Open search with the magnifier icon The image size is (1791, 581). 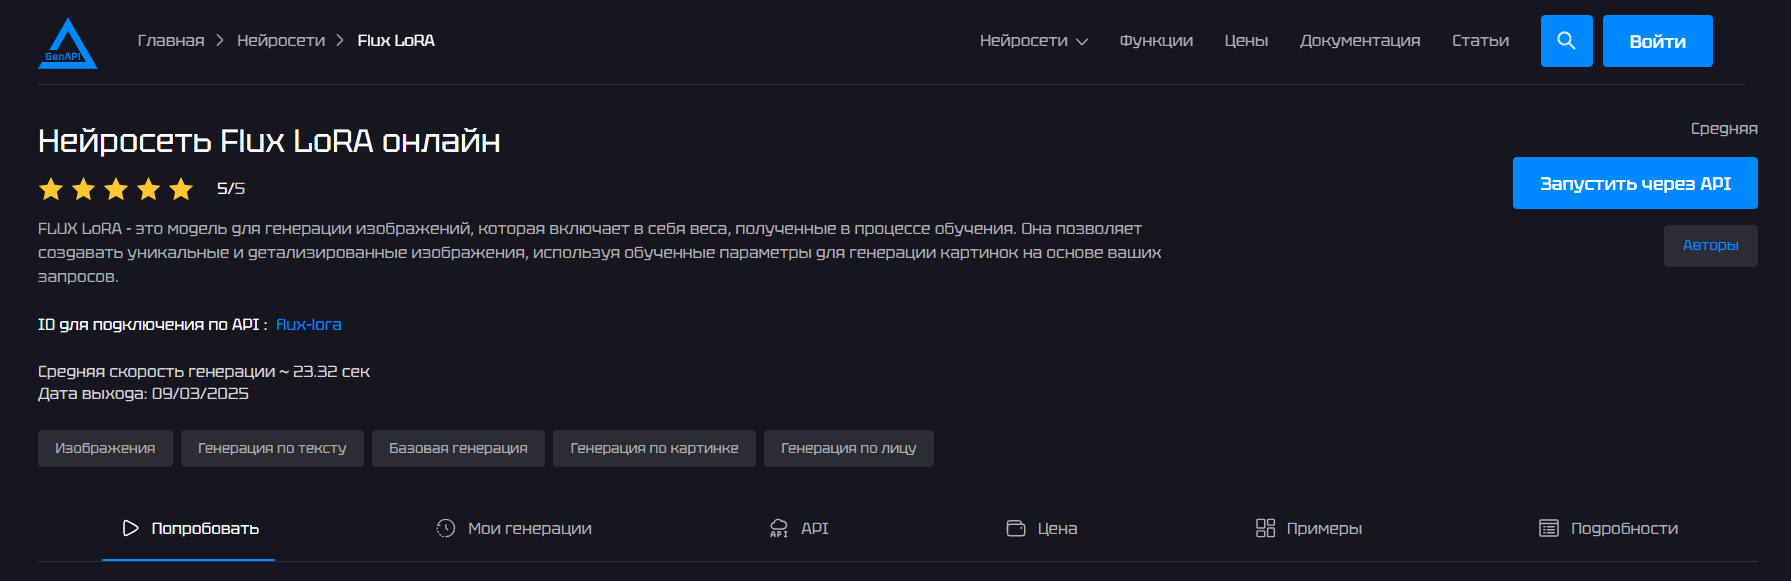point(1566,41)
